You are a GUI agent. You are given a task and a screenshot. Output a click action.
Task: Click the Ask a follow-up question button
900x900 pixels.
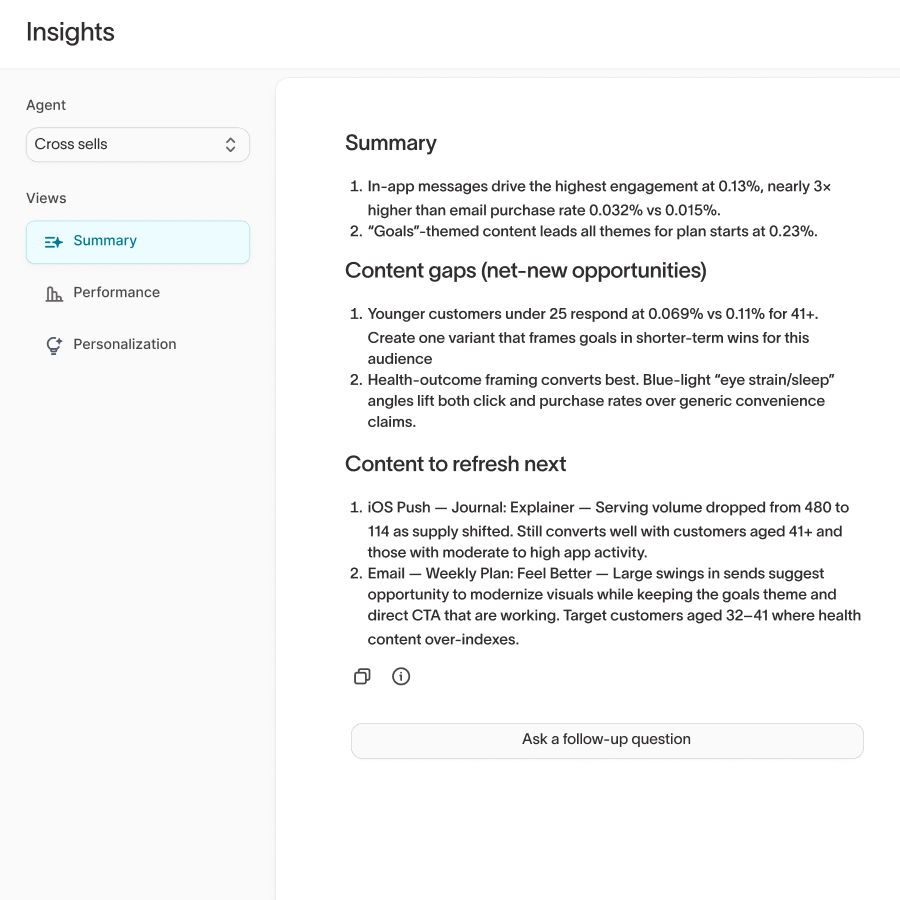[x=607, y=740]
